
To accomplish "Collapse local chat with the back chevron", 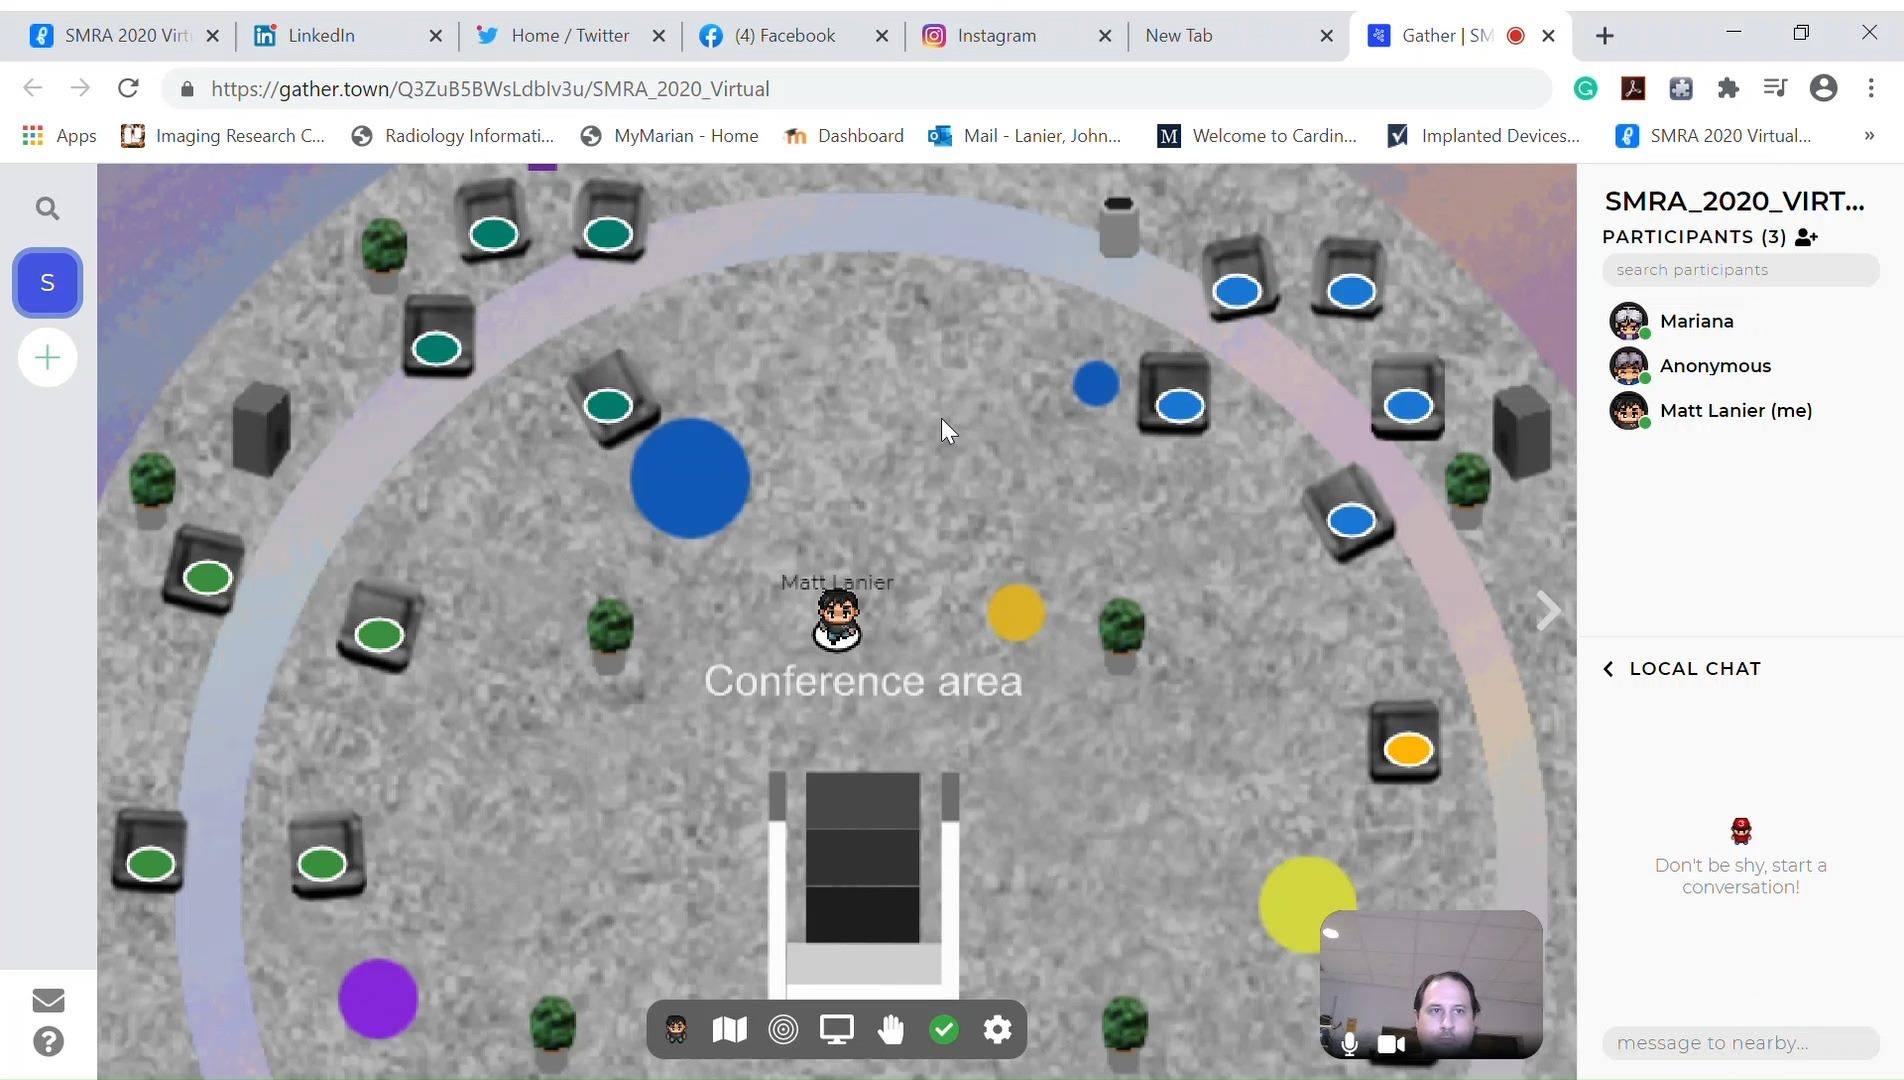I will 1608,669.
